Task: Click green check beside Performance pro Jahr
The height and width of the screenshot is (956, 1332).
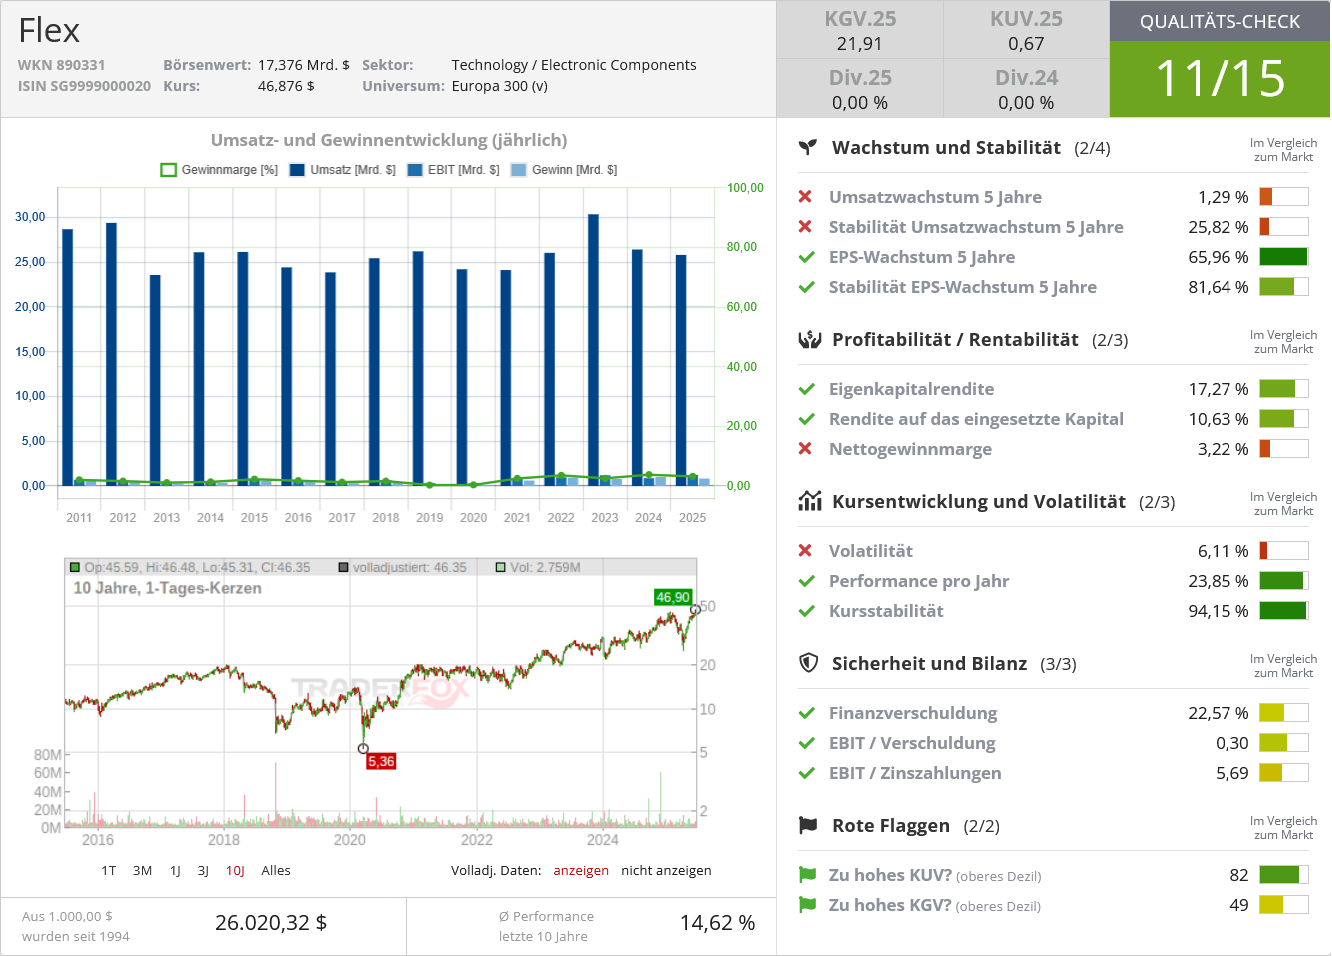Action: (806, 581)
